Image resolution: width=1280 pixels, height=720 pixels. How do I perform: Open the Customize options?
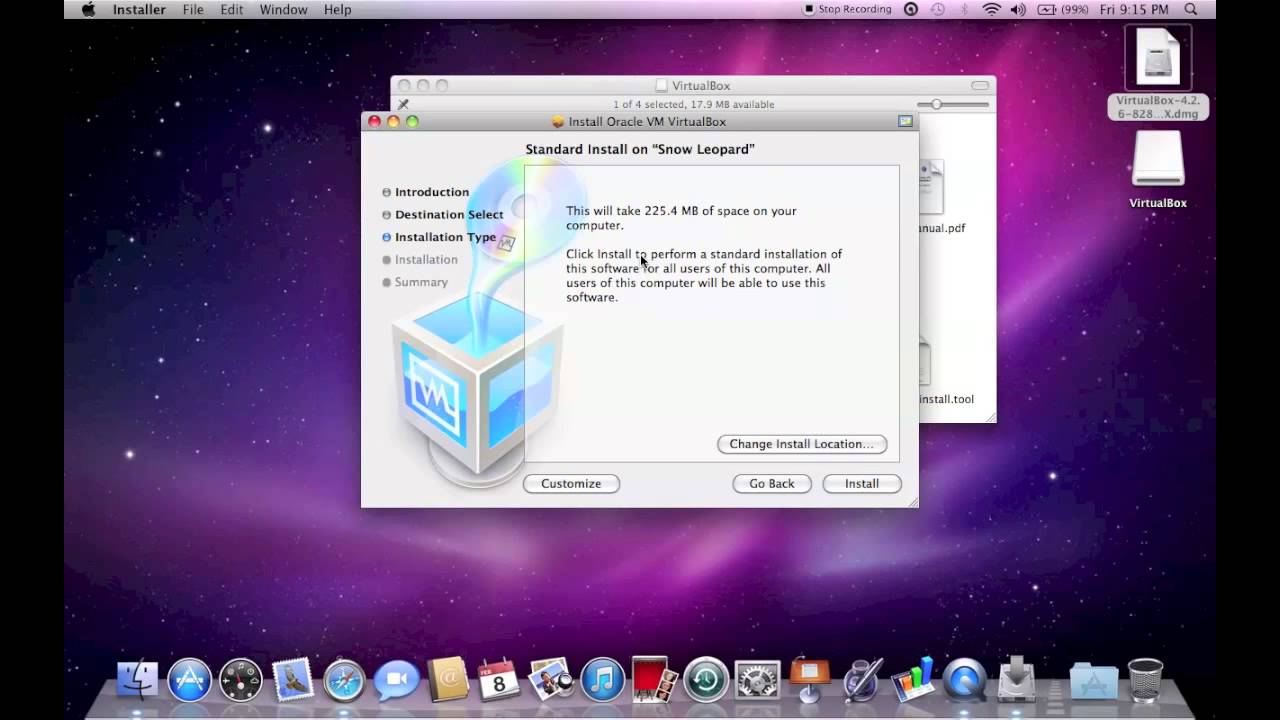click(571, 483)
